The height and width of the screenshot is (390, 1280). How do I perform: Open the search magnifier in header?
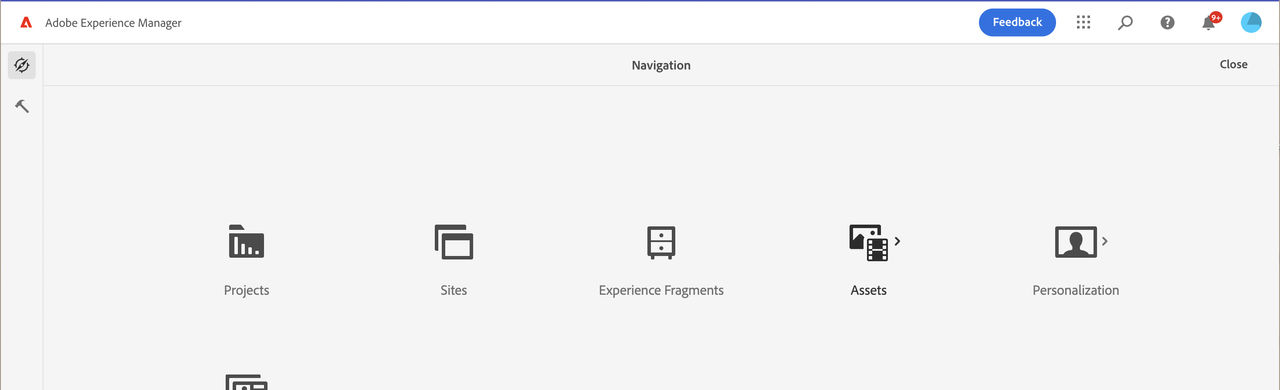tap(1125, 22)
